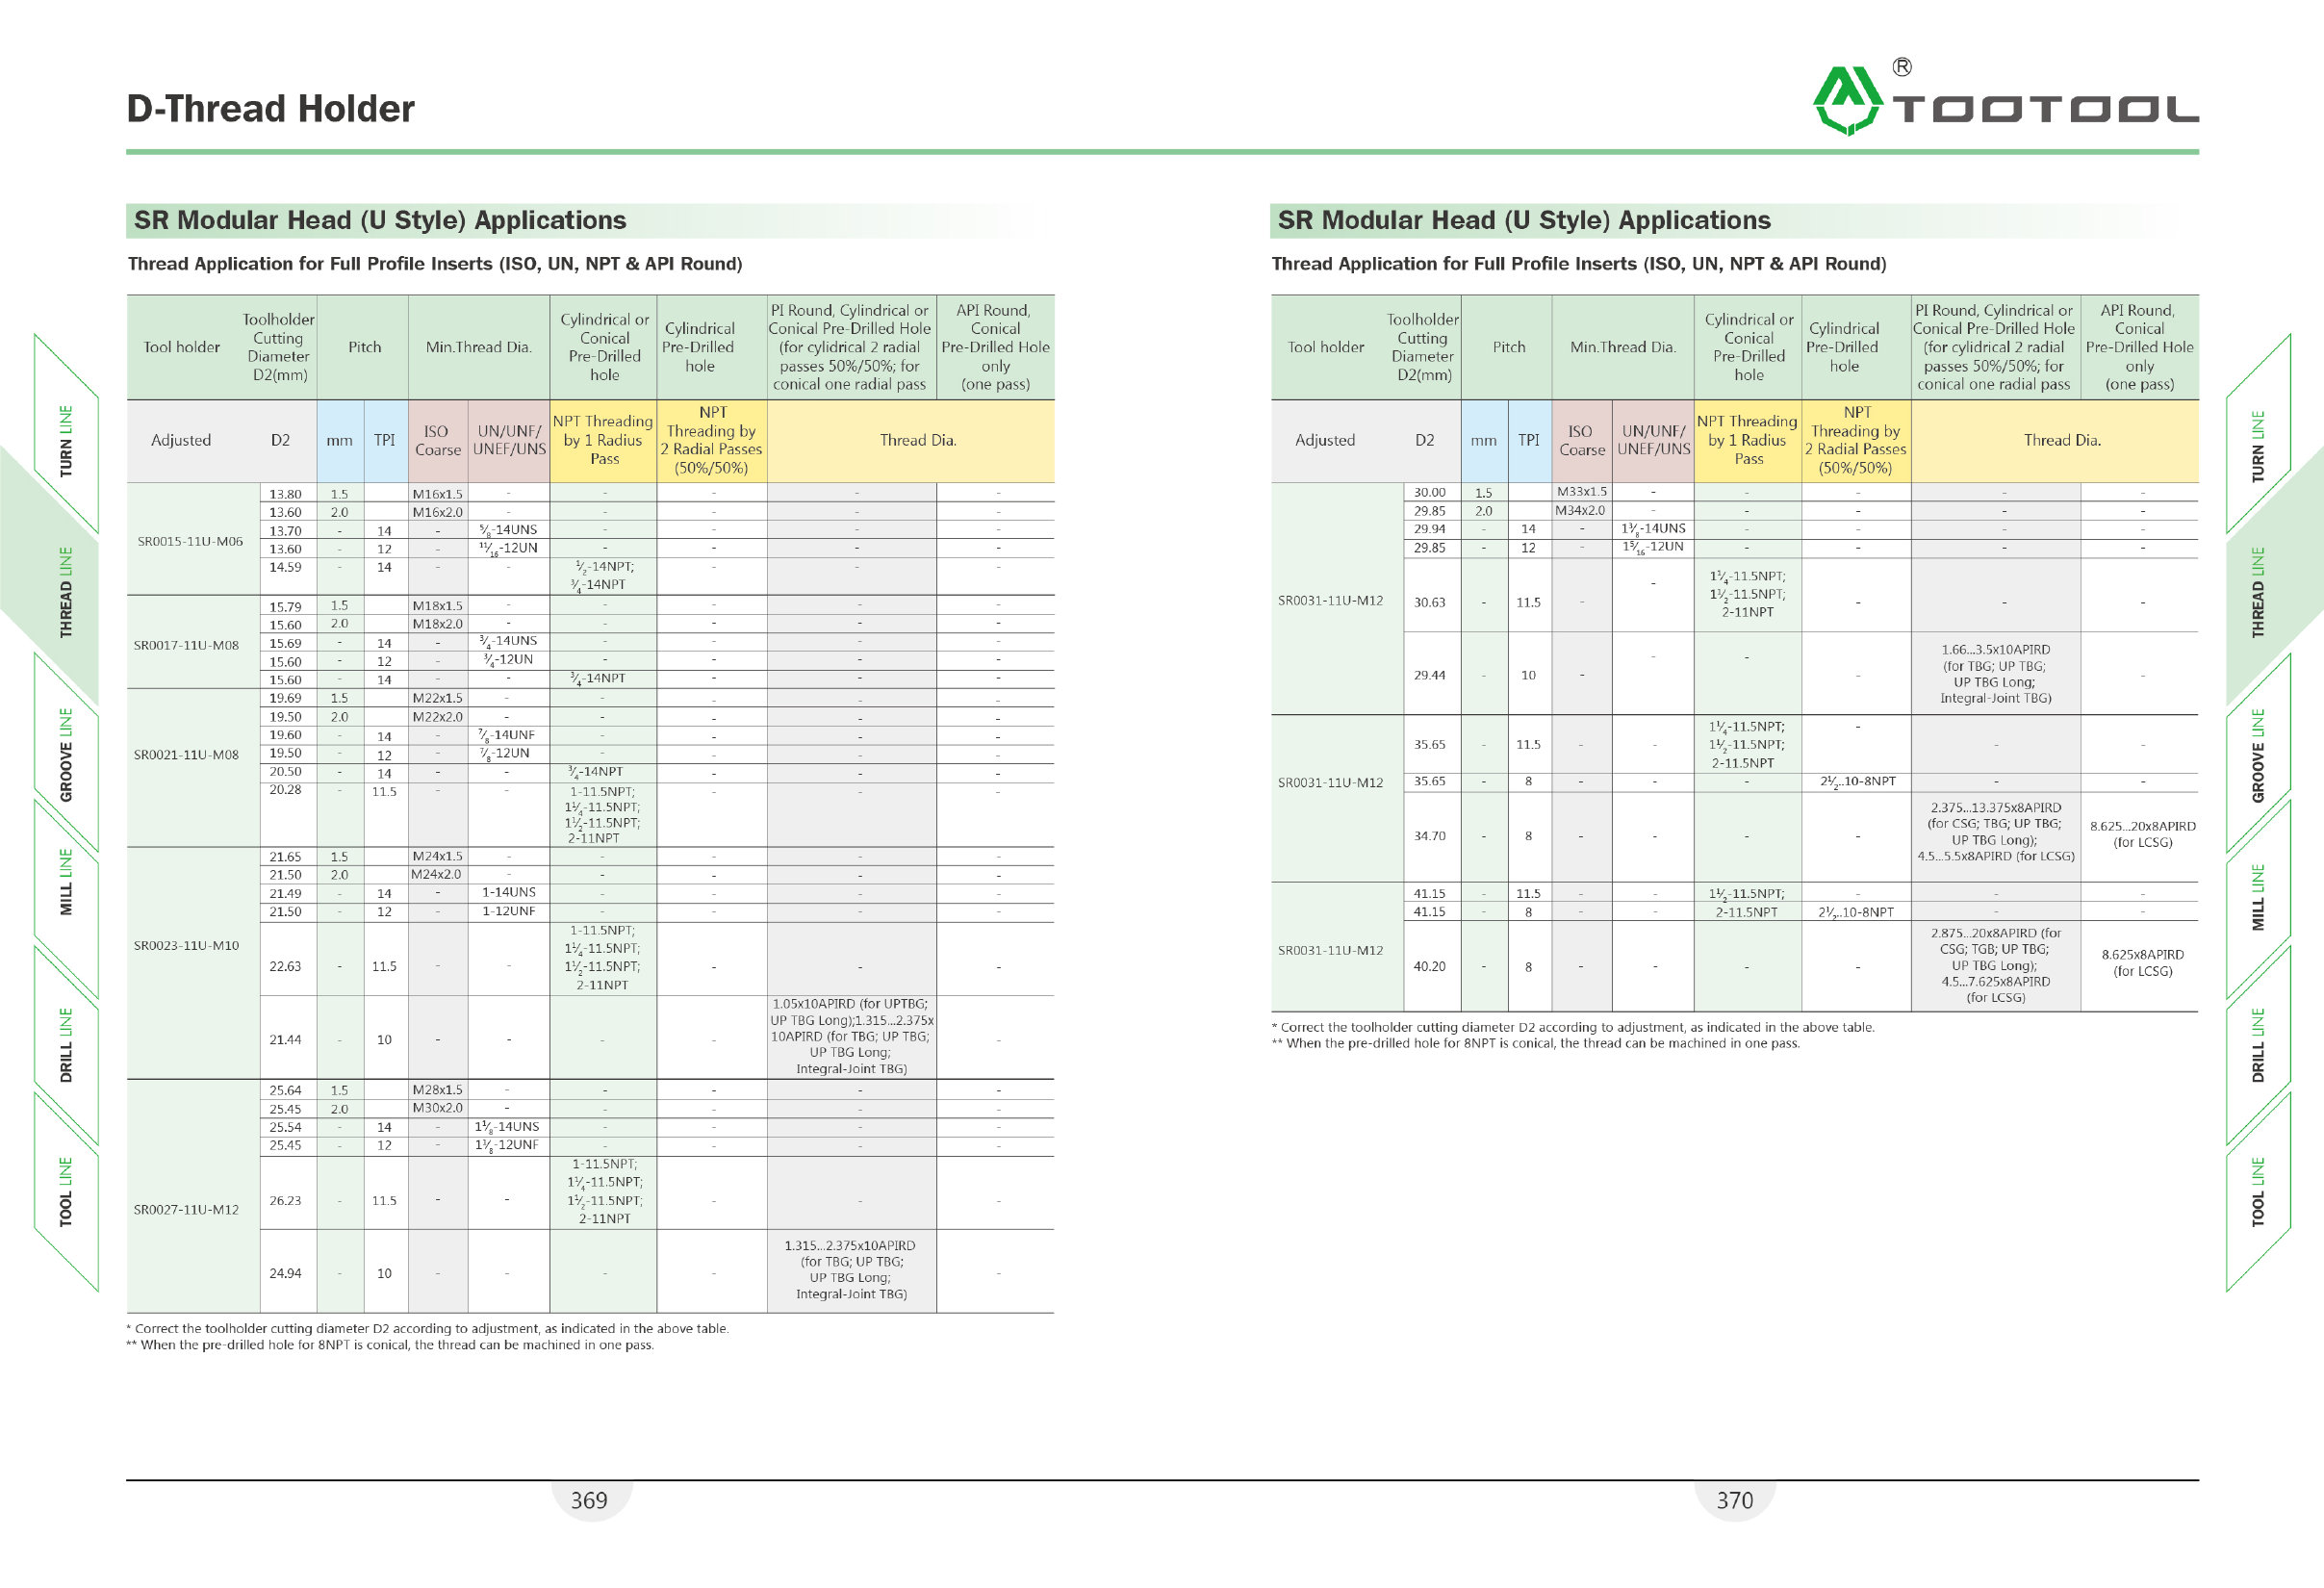Image resolution: width=2324 pixels, height=1588 pixels.
Task: Click D2 value 21.44
Action: coord(285,1040)
